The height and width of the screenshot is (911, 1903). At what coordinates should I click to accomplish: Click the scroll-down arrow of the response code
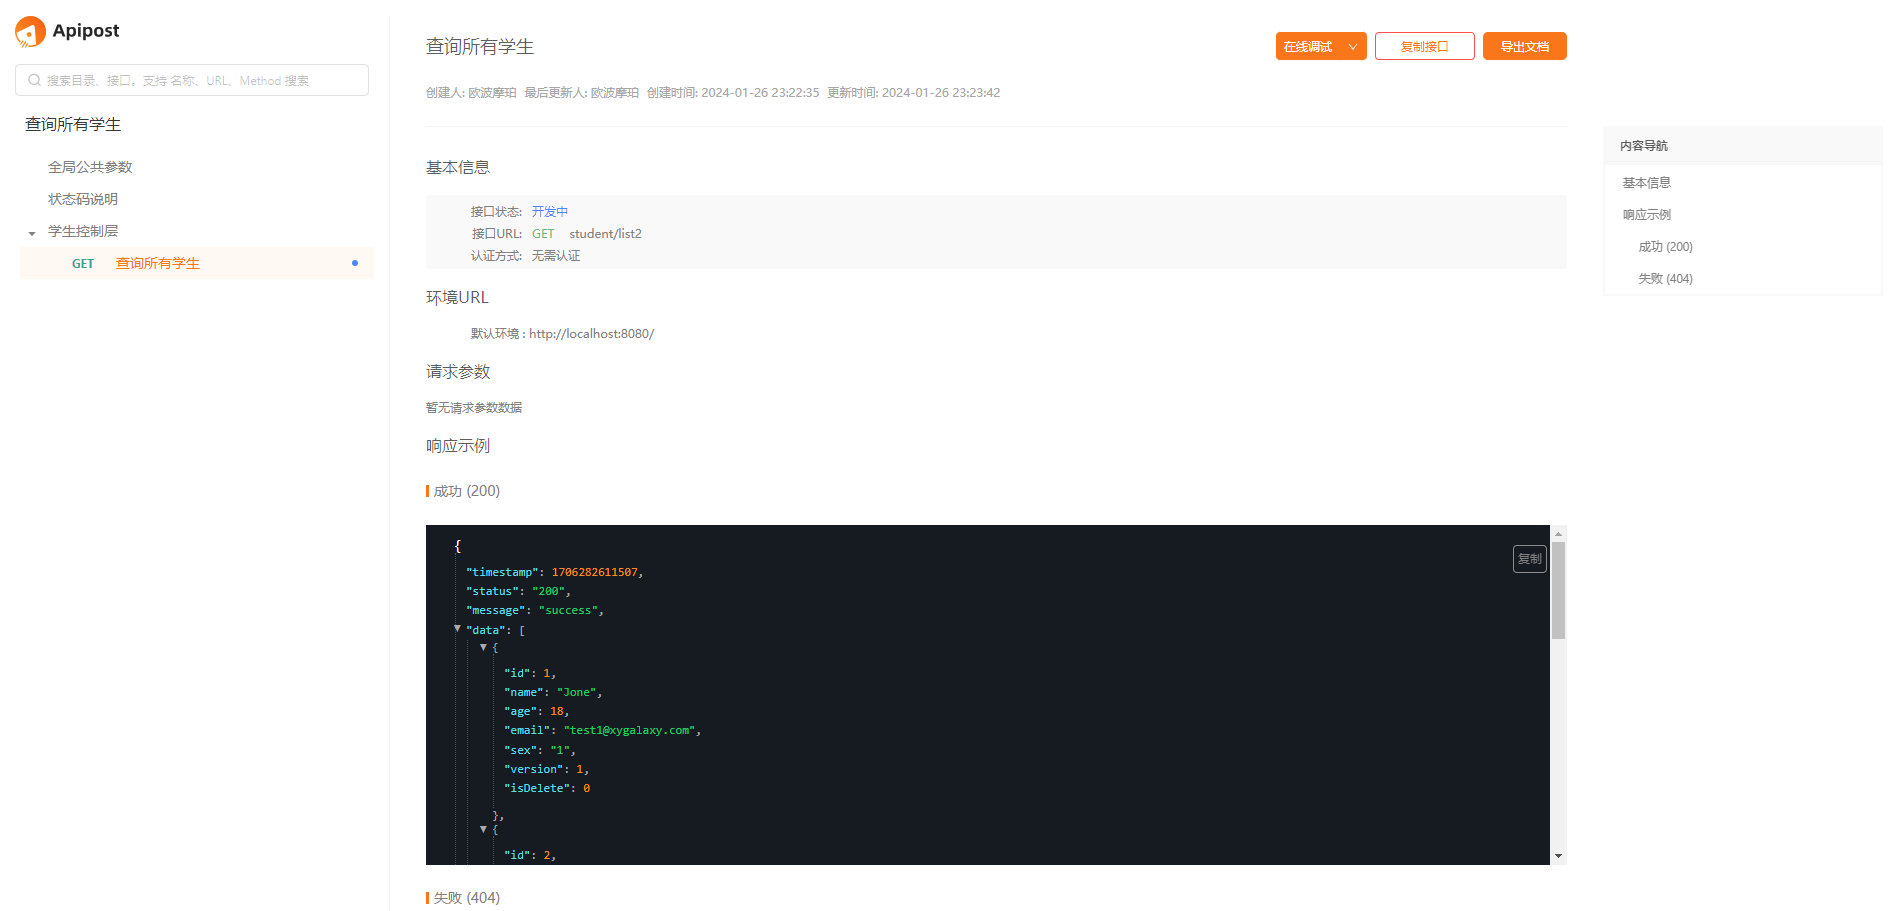tap(1558, 856)
